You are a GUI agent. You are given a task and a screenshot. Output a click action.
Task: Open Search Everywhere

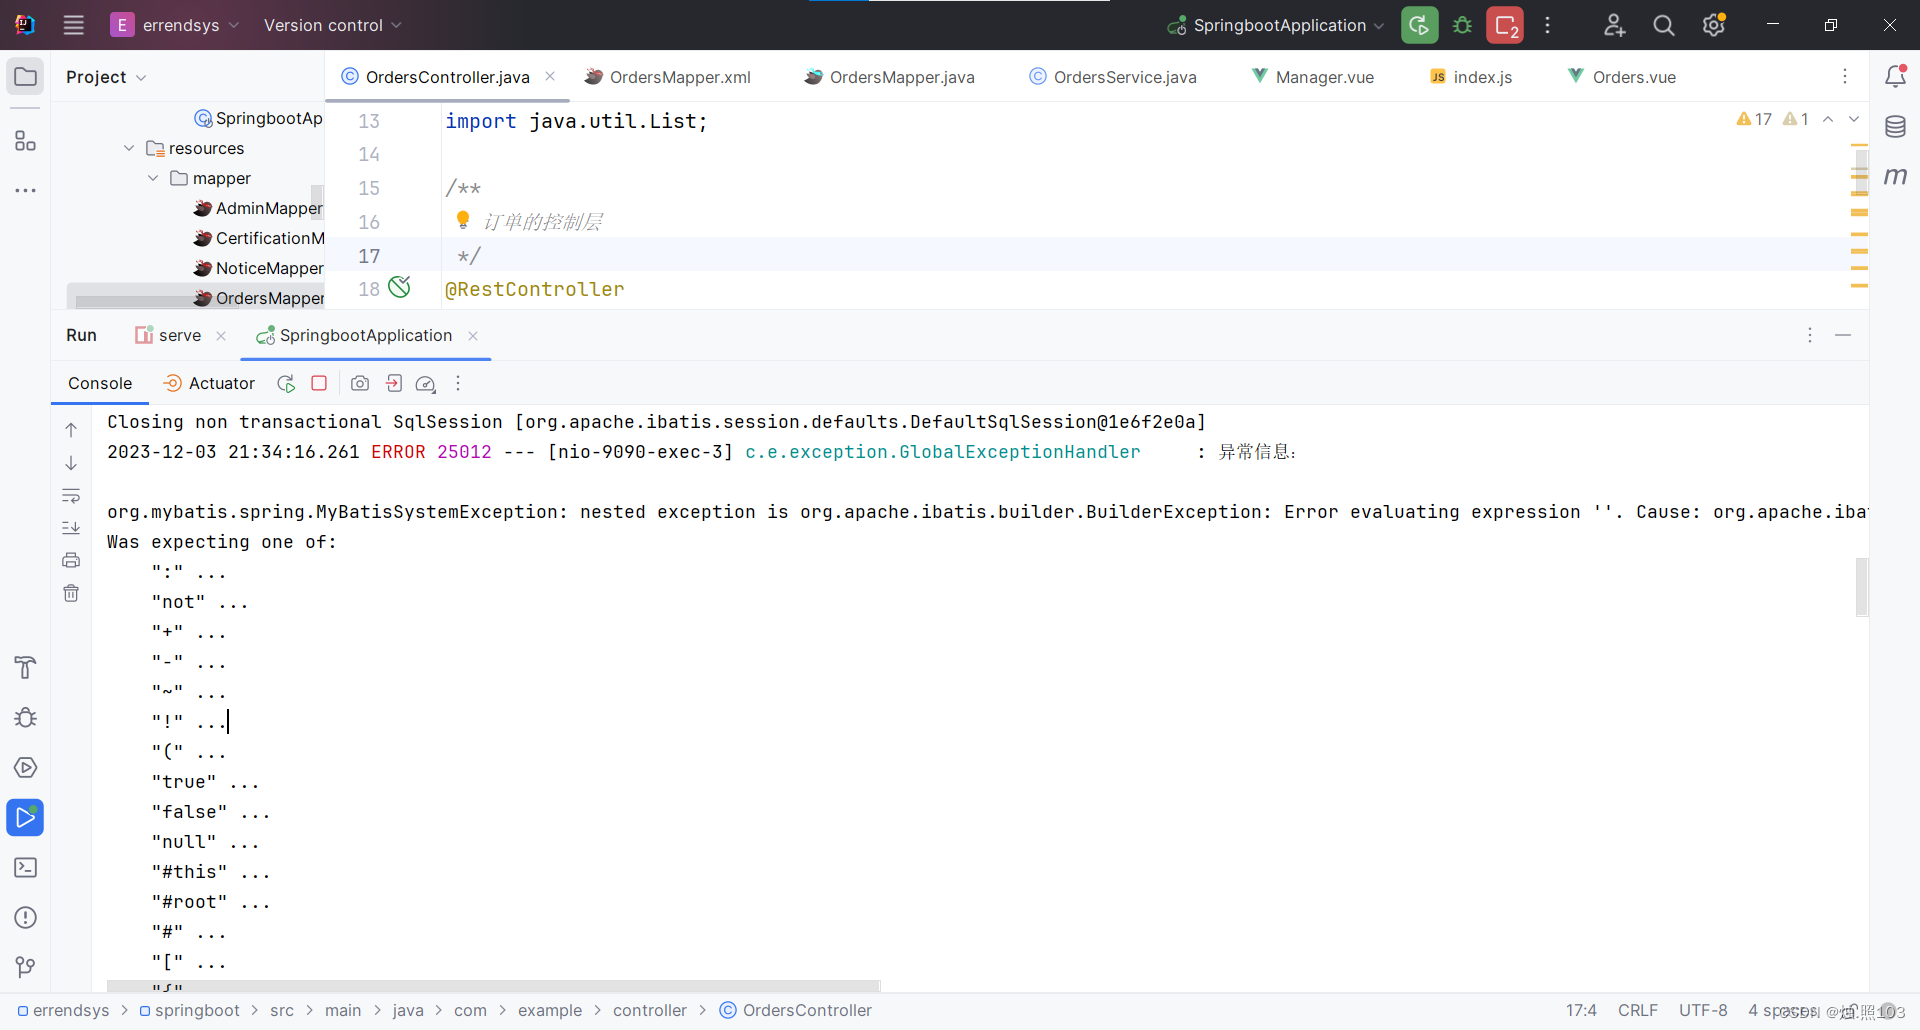point(1663,25)
